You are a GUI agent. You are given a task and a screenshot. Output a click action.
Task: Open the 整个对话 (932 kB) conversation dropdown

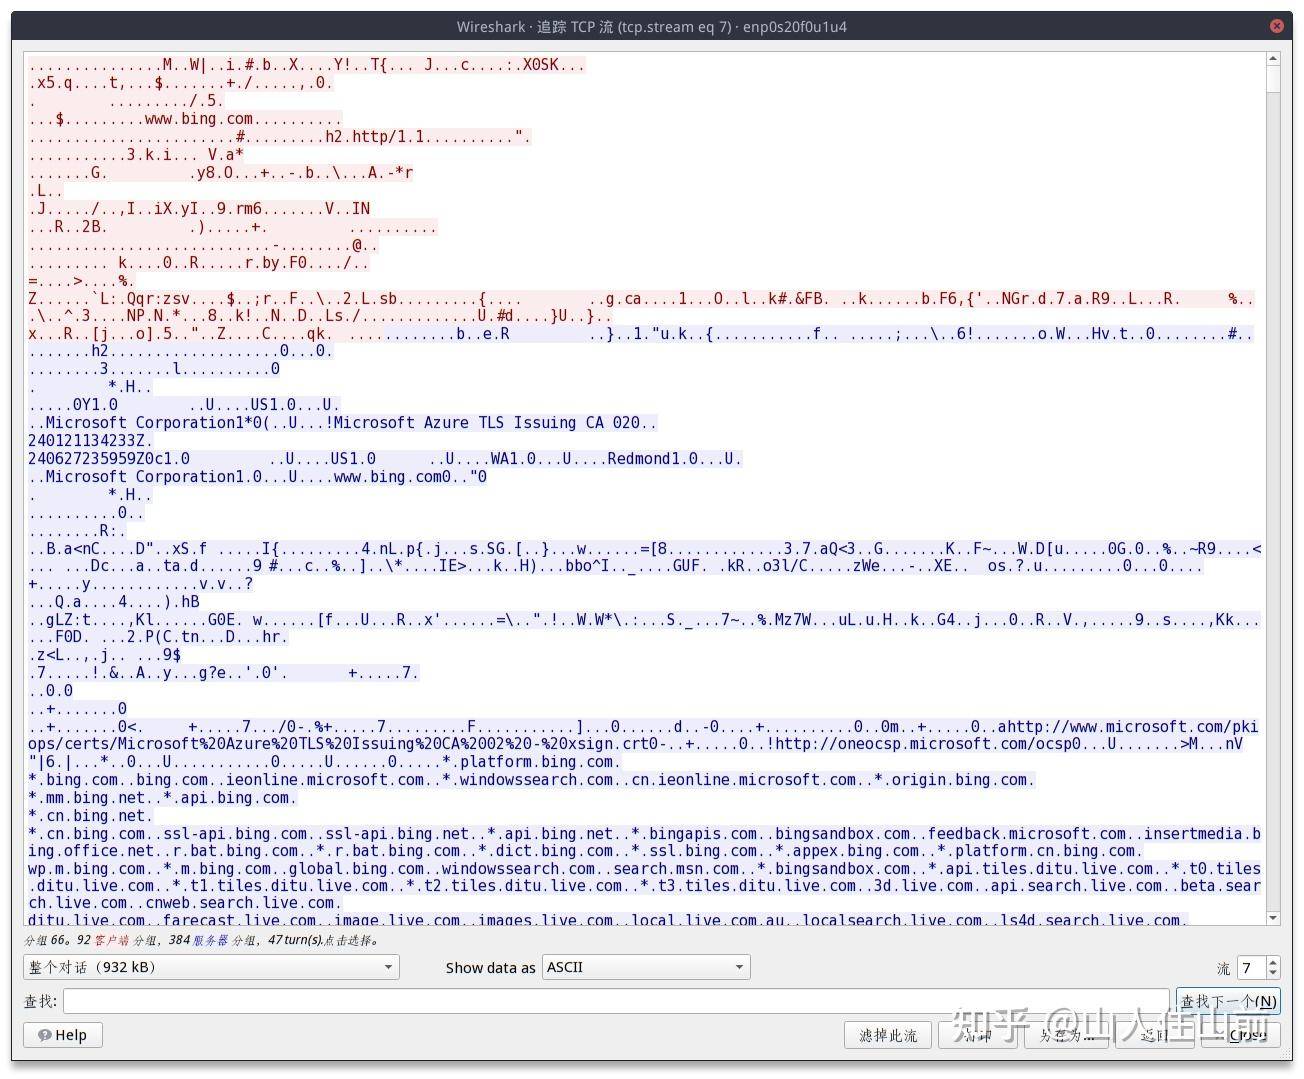tap(211, 967)
